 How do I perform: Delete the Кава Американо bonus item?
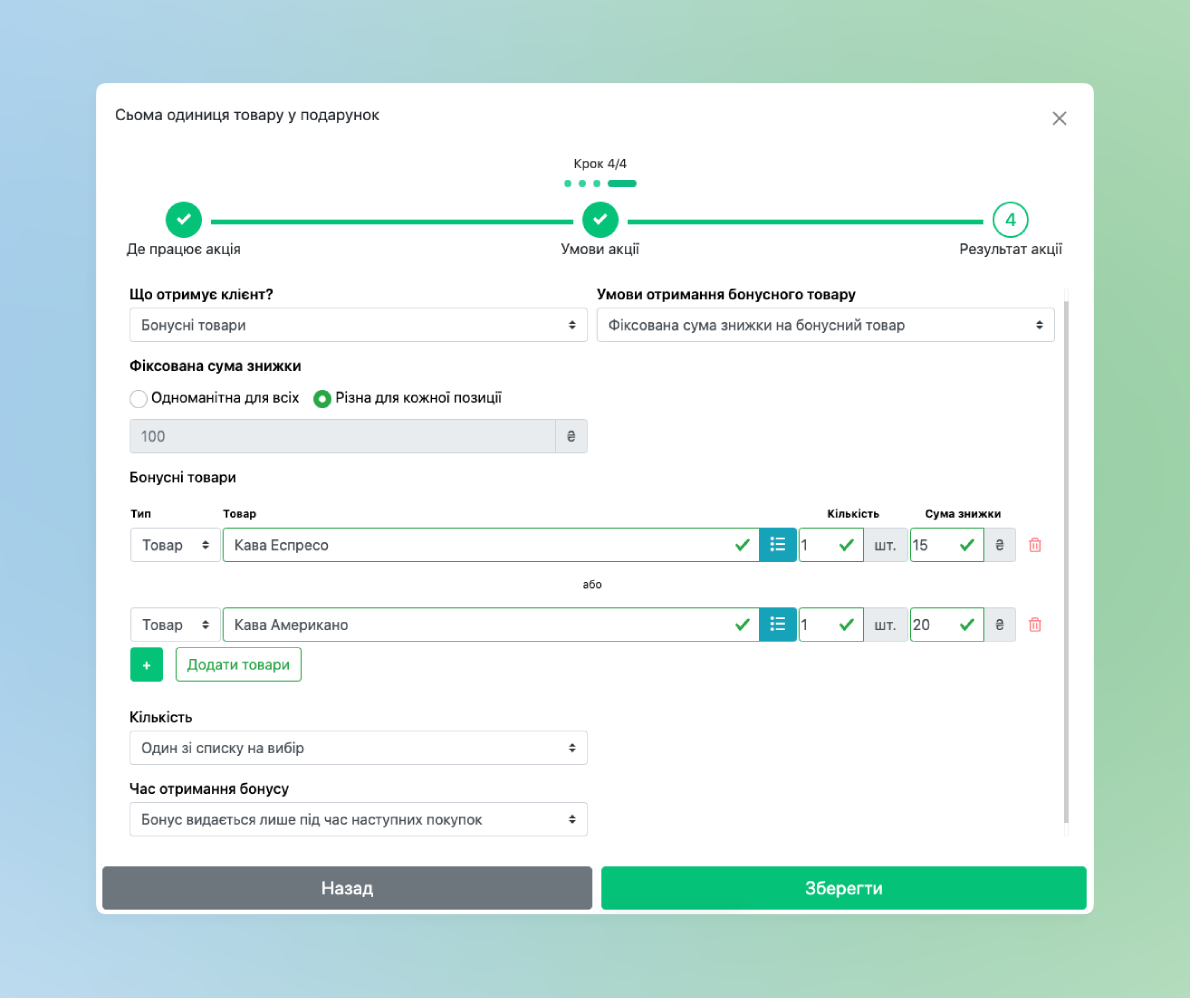coord(1035,625)
